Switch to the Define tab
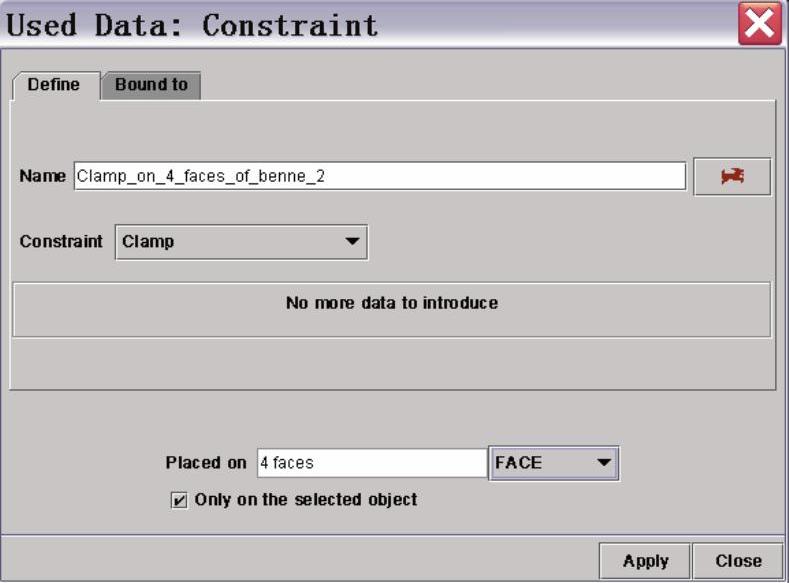789x583 pixels. pyautogui.click(x=55, y=85)
